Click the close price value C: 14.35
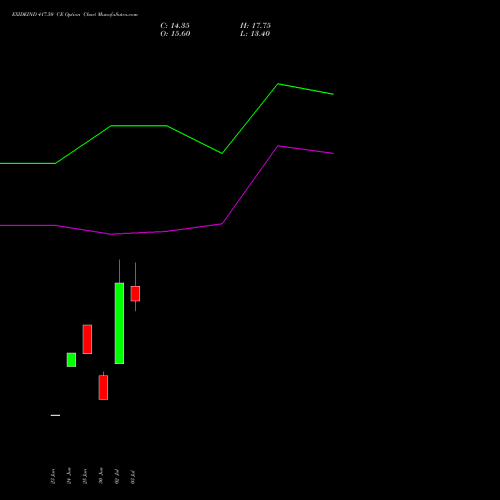 pyautogui.click(x=175, y=26)
